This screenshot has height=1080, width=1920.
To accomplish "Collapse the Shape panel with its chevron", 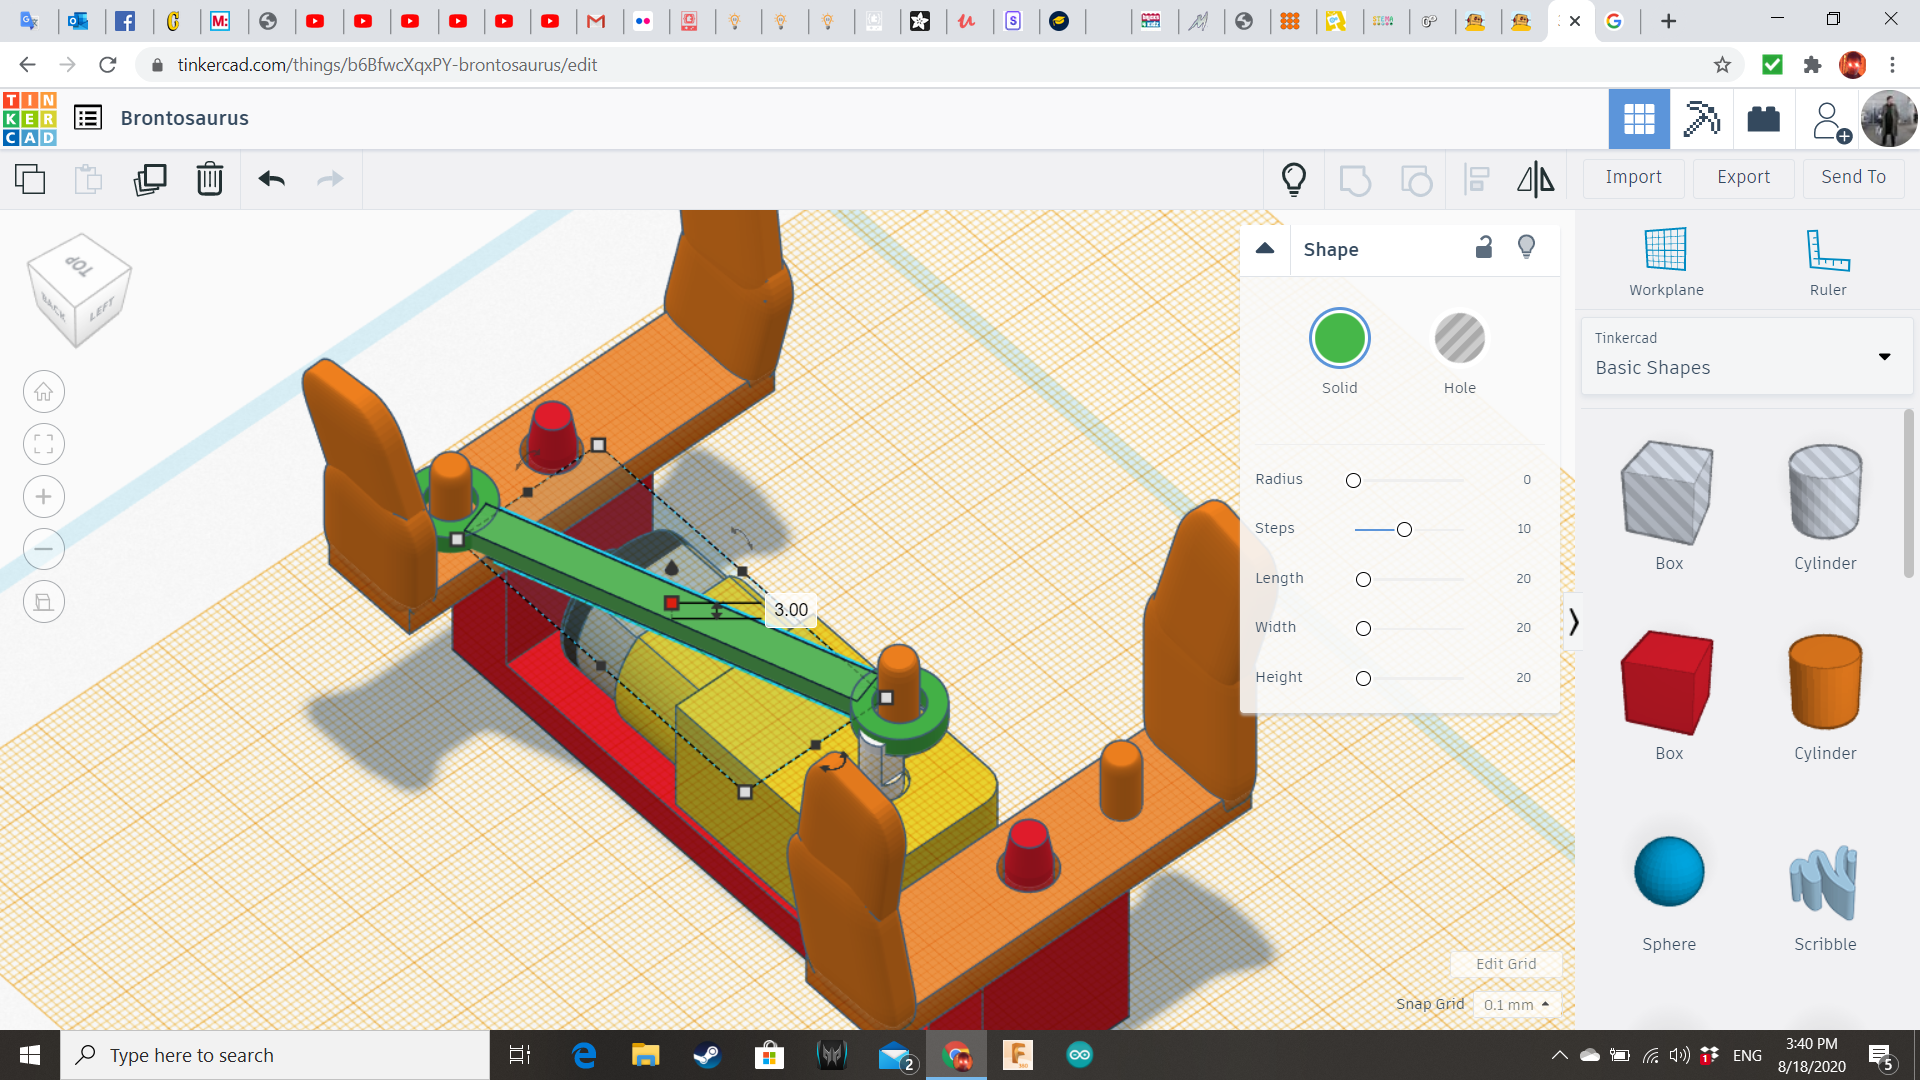I will (1264, 249).
